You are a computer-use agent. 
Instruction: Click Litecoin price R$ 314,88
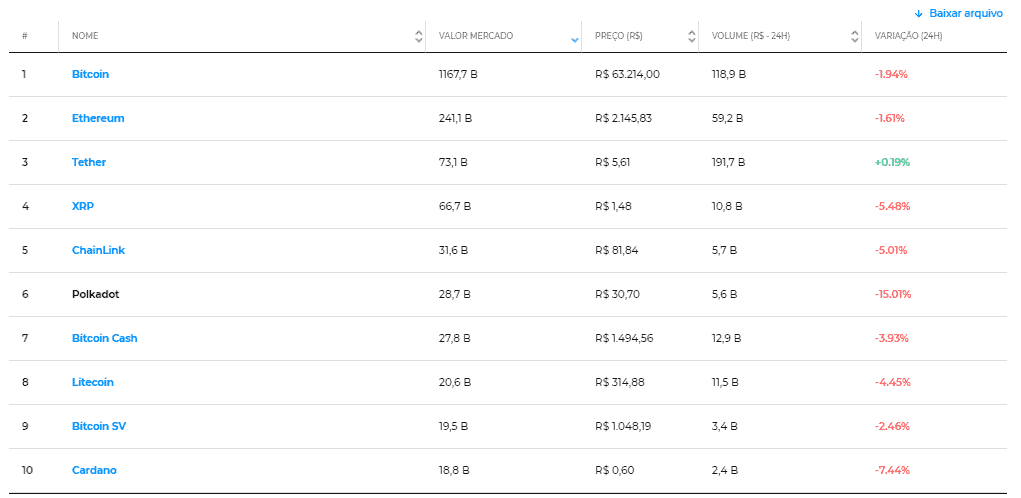pos(620,382)
